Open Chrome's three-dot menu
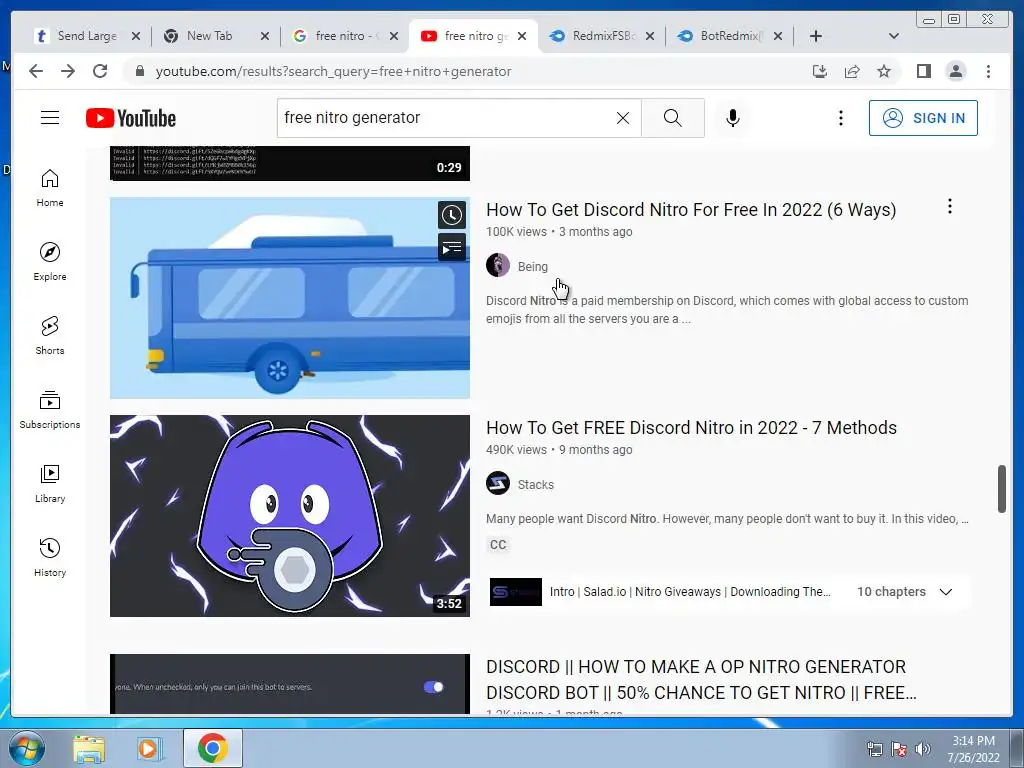Viewport: 1024px width, 768px height. (988, 71)
